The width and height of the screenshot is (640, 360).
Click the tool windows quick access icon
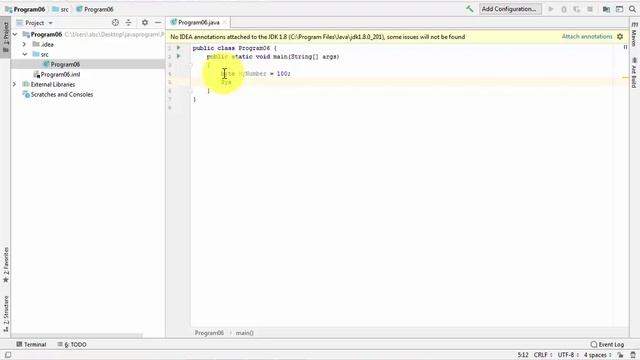click(x=8, y=355)
